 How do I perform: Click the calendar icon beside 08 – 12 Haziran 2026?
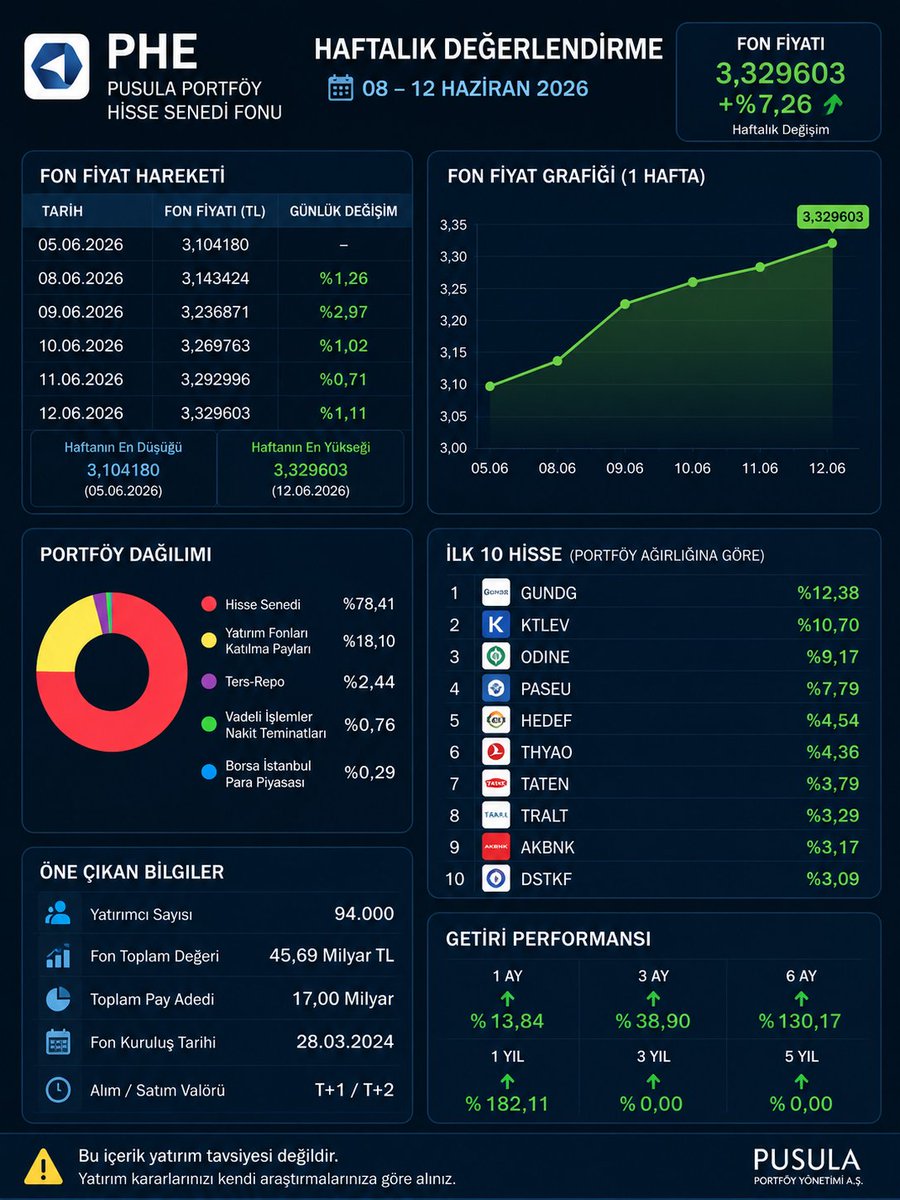(x=341, y=87)
